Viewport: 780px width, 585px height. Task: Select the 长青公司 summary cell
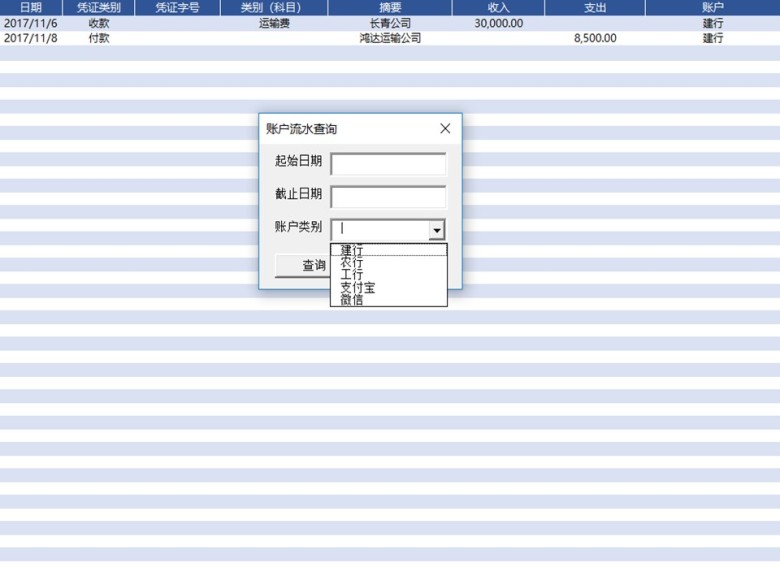tap(390, 23)
